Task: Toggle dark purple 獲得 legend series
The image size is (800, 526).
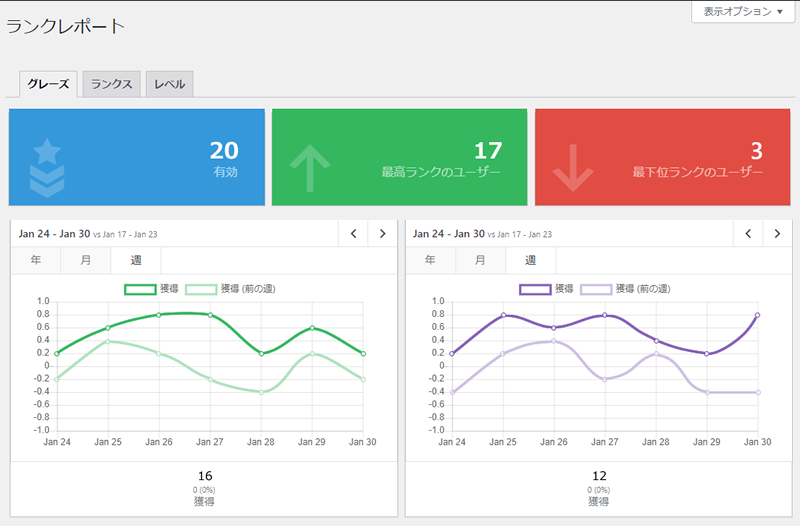Action: point(546,289)
